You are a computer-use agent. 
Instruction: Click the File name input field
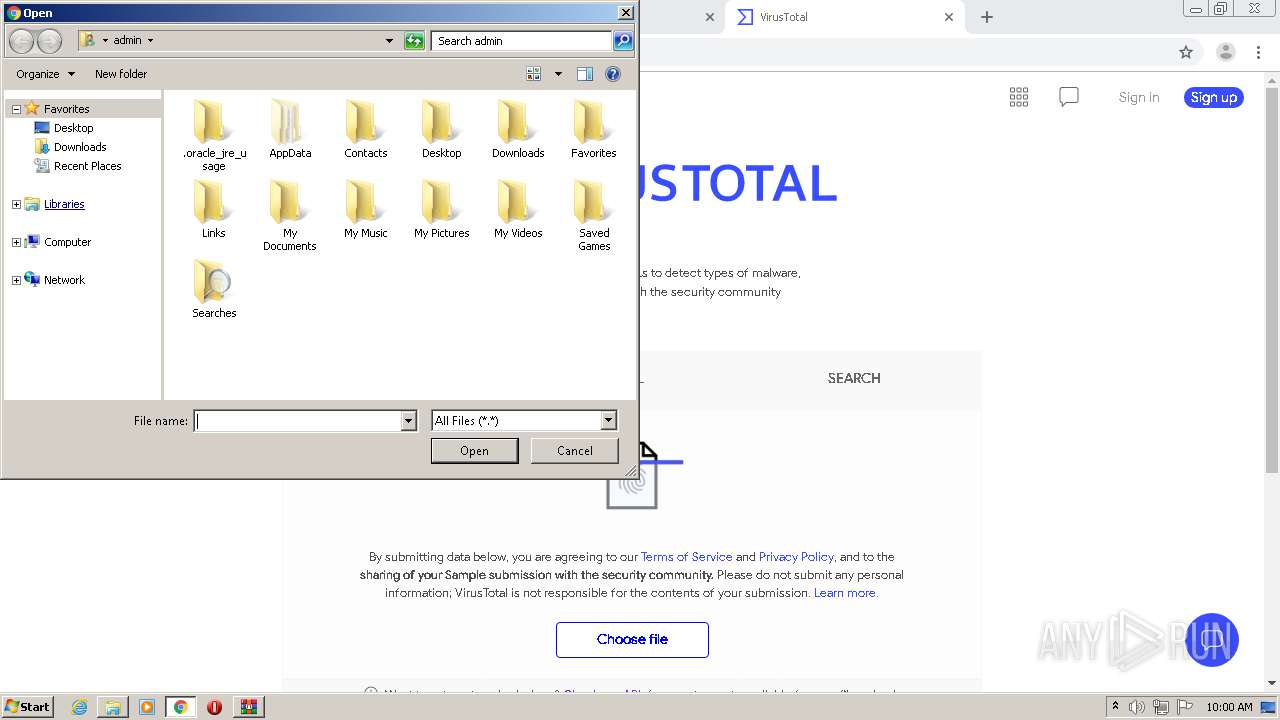(297, 421)
